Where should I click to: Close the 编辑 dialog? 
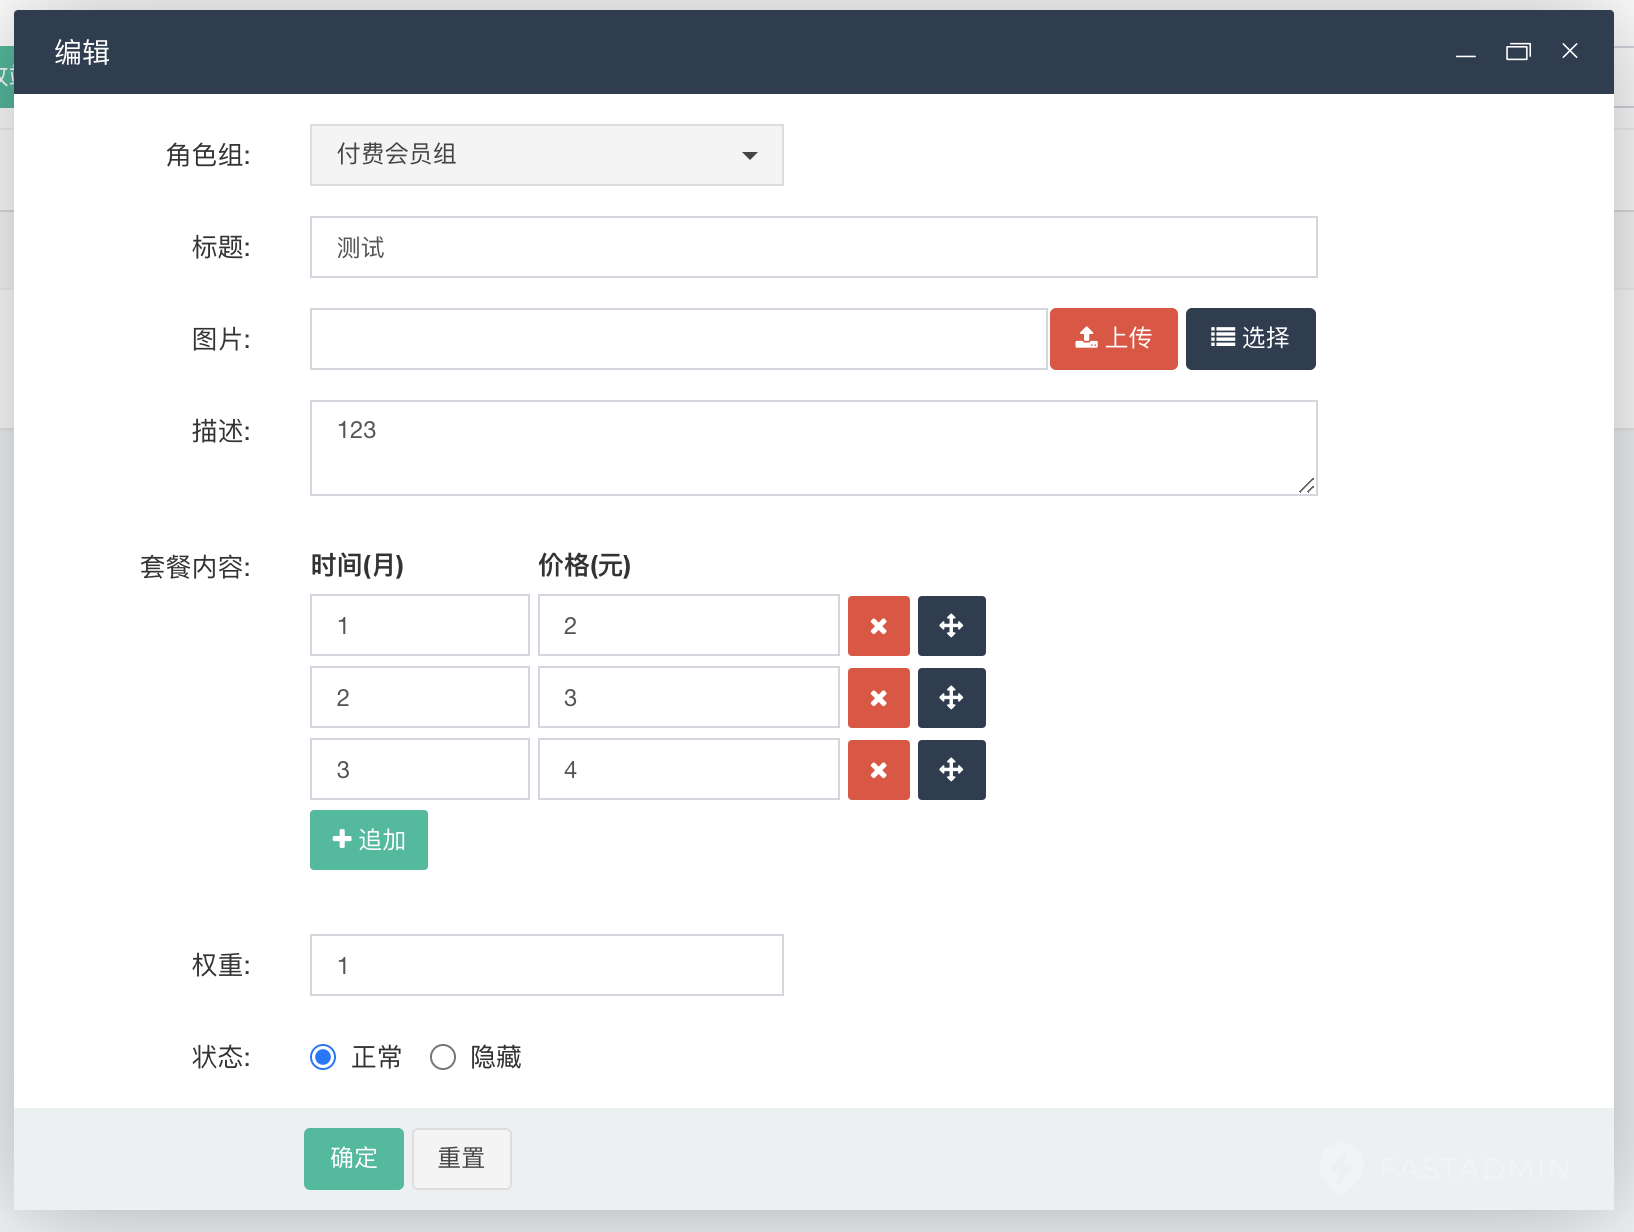tap(1570, 51)
